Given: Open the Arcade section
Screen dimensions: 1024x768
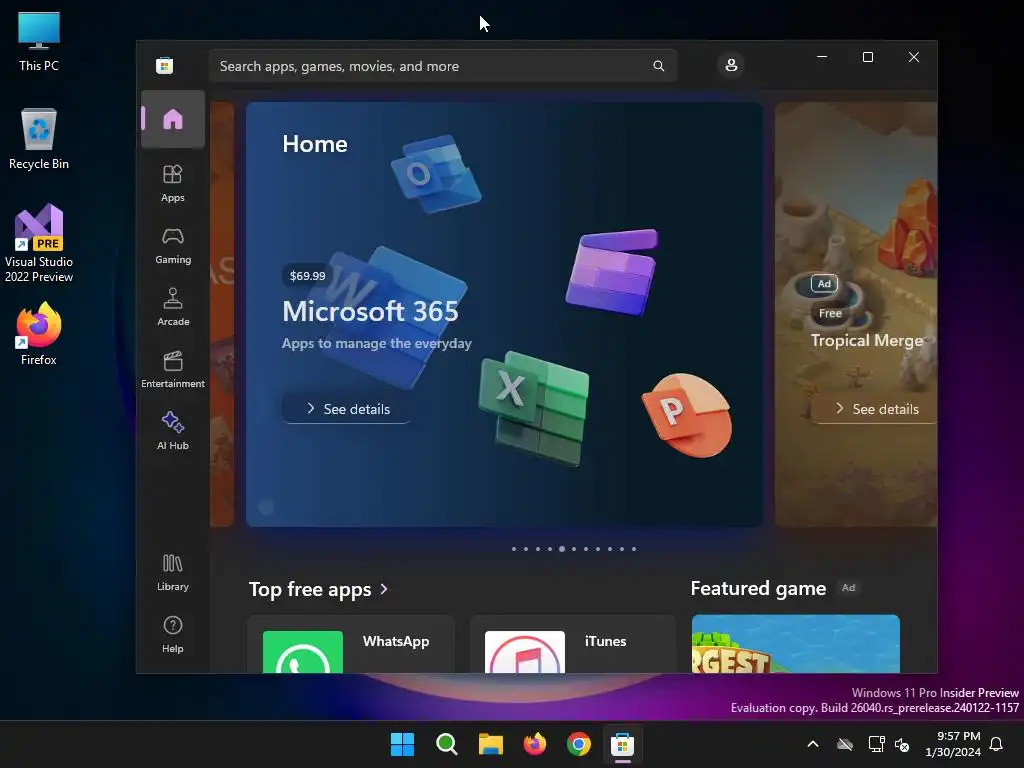Looking at the screenshot, I should 172,308.
